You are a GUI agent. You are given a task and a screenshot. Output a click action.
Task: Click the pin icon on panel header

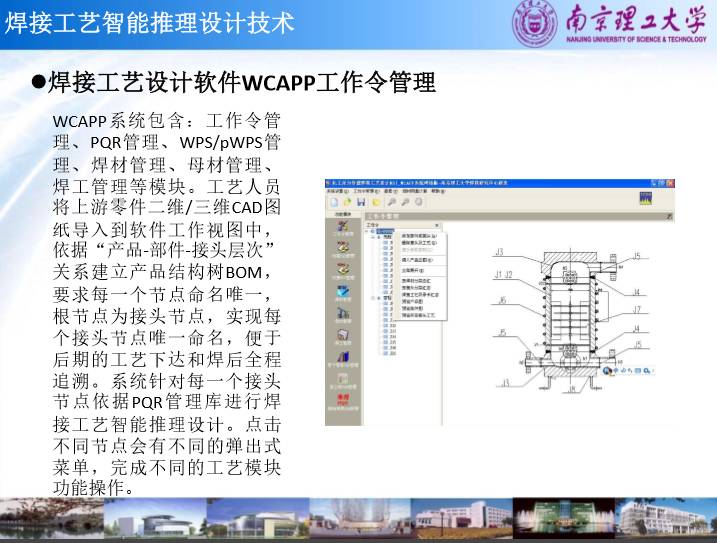[x=669, y=216]
